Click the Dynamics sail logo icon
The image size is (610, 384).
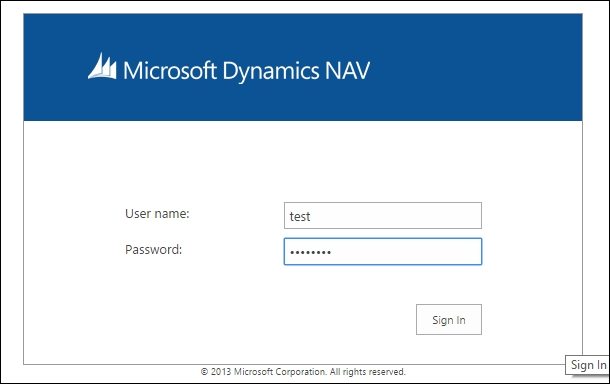point(102,66)
